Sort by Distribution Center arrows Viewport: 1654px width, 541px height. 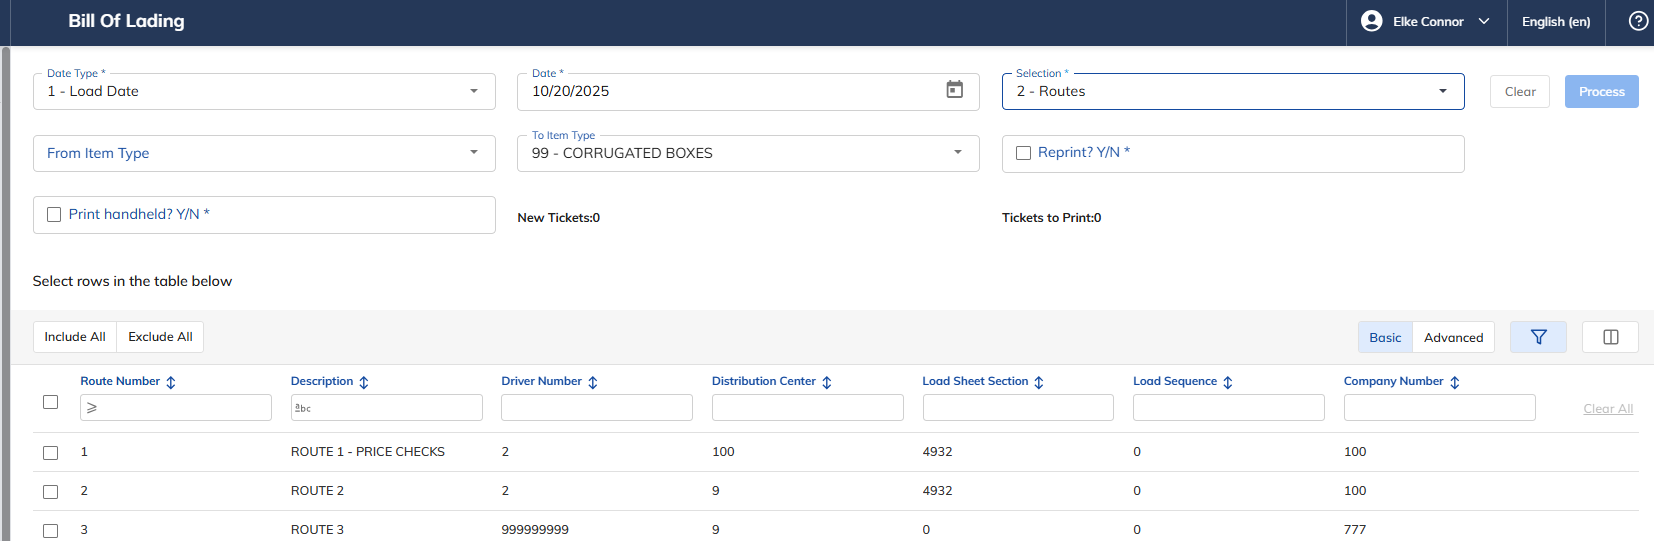pyautogui.click(x=827, y=382)
